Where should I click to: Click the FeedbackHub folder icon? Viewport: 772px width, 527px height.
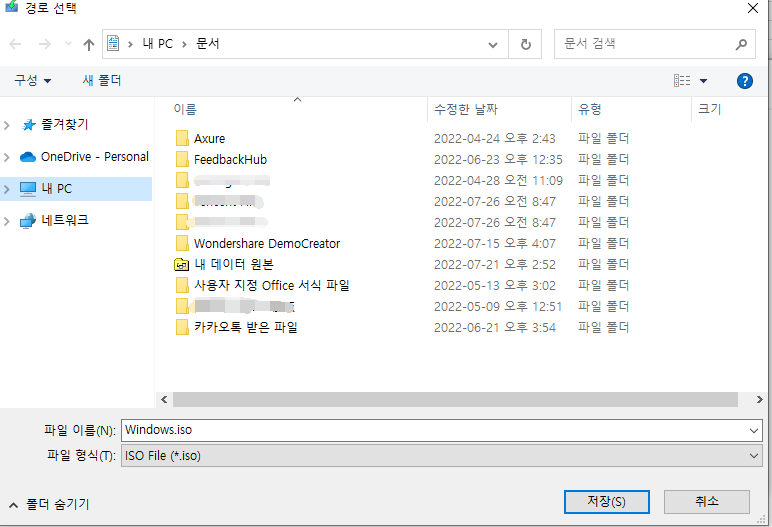[x=182, y=160]
